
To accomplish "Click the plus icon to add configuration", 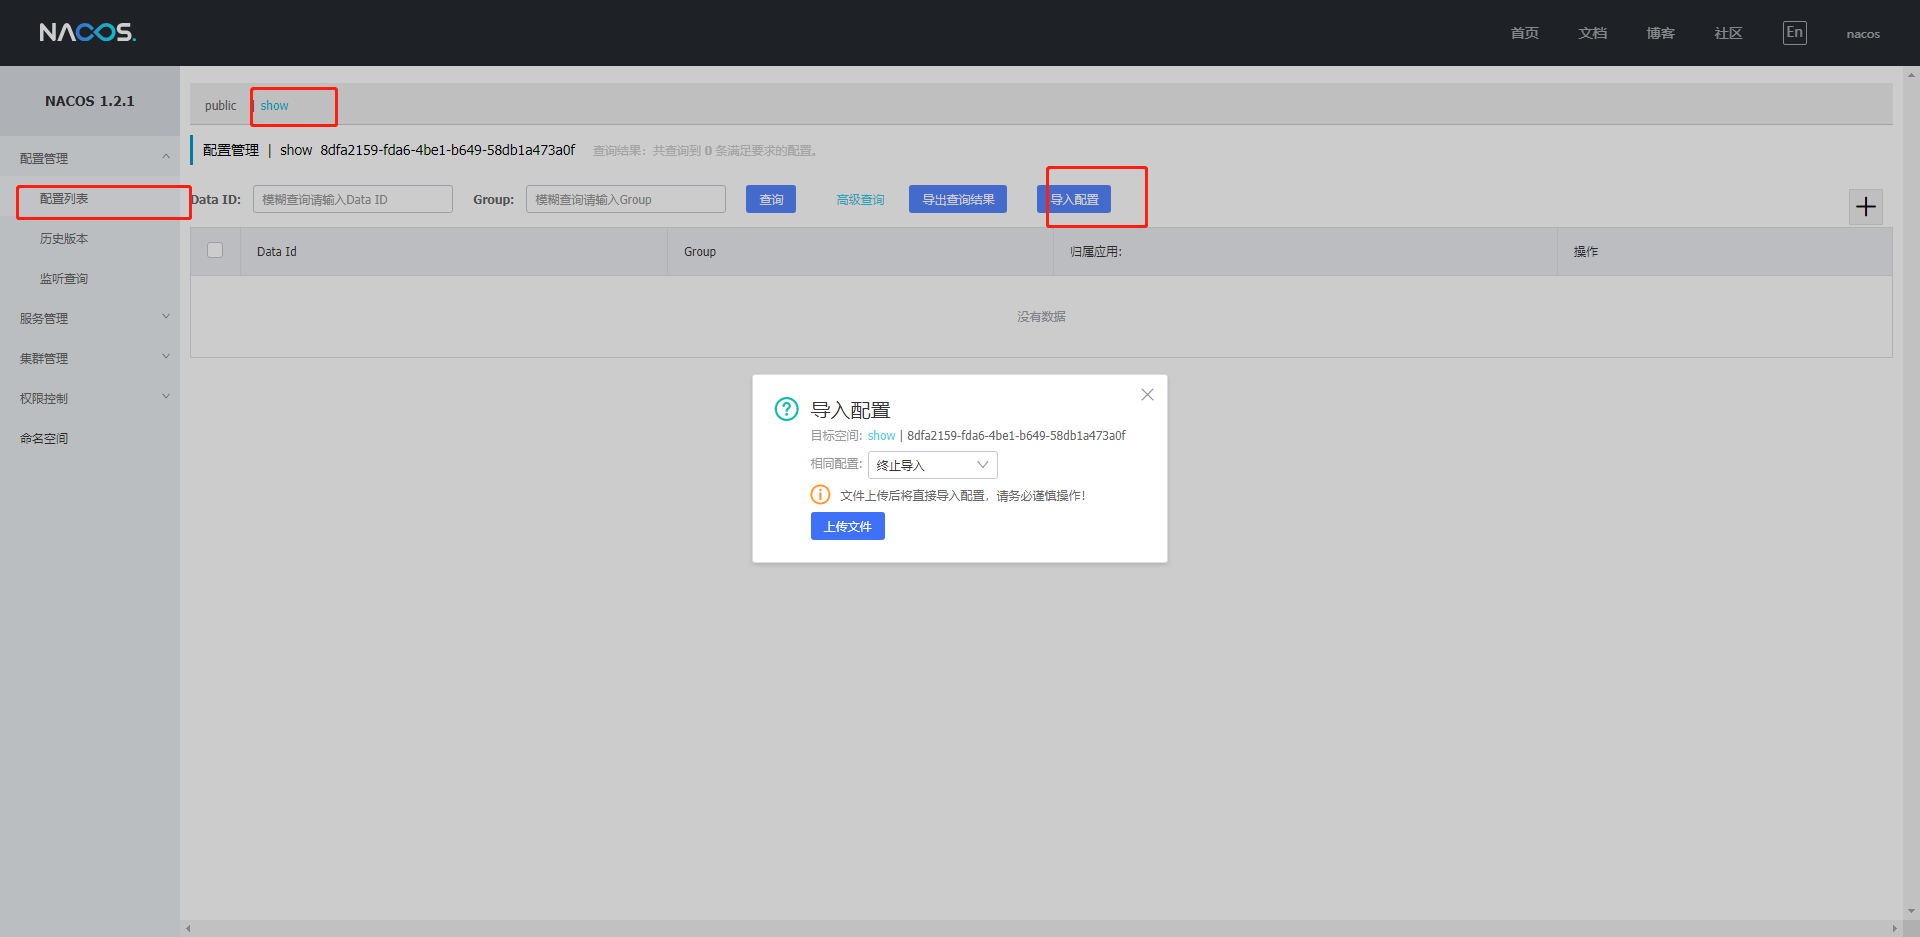I will [x=1866, y=207].
